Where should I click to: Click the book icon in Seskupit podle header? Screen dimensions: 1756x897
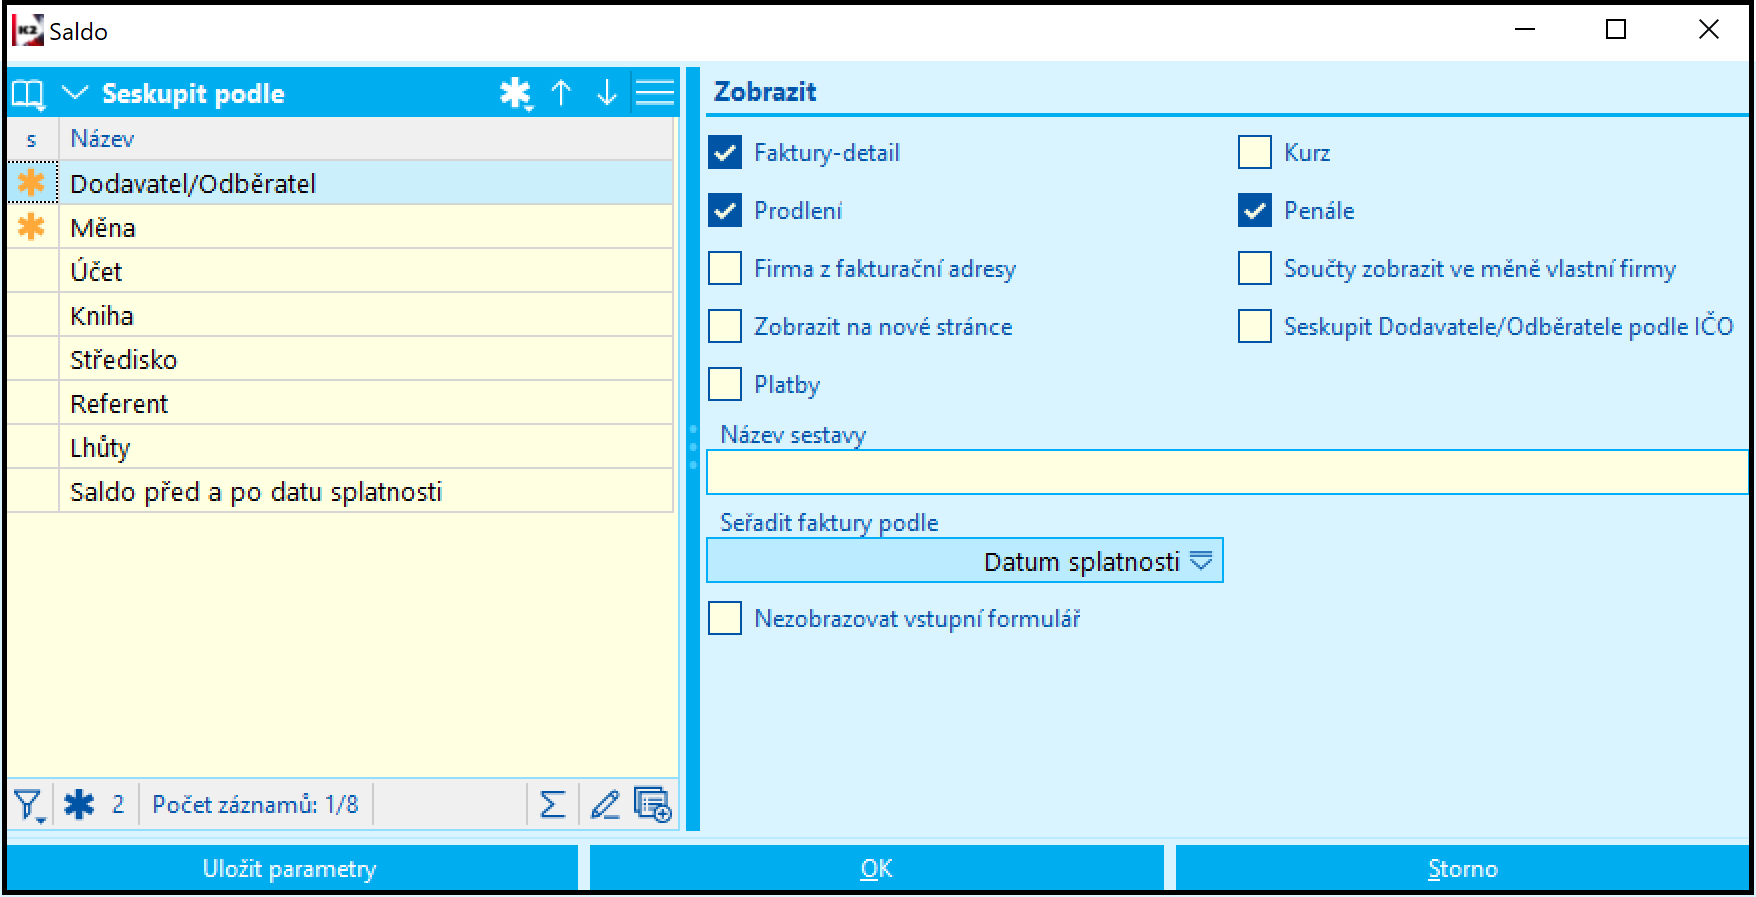(28, 94)
